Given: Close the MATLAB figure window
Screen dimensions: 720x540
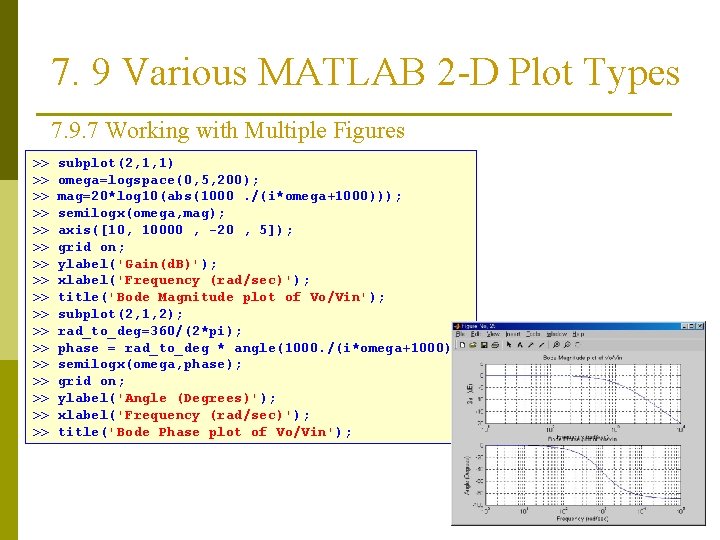Looking at the screenshot, I should 700,326.
